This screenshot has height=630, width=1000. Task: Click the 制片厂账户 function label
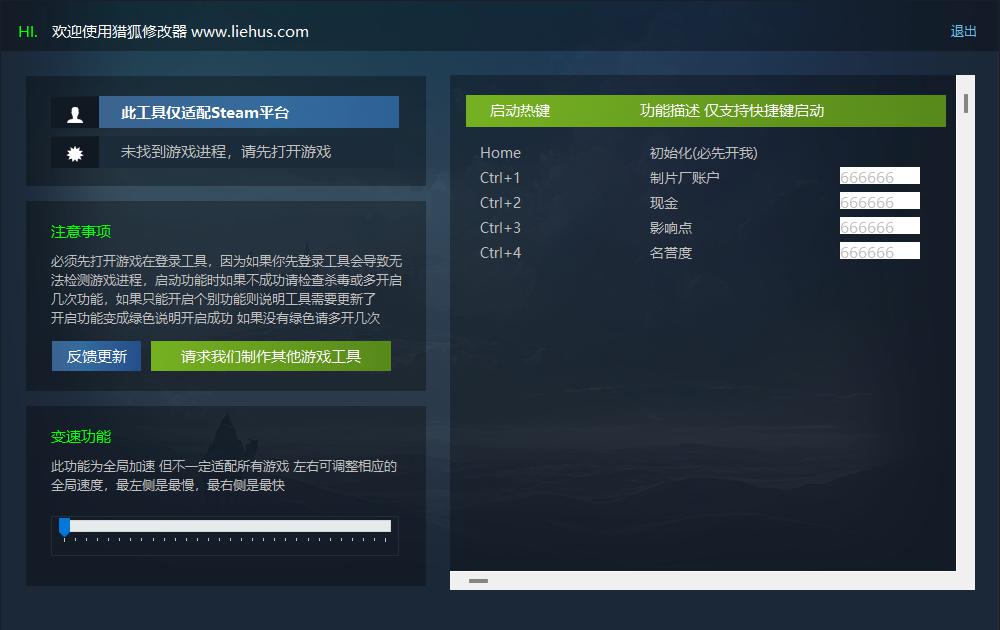pos(684,178)
